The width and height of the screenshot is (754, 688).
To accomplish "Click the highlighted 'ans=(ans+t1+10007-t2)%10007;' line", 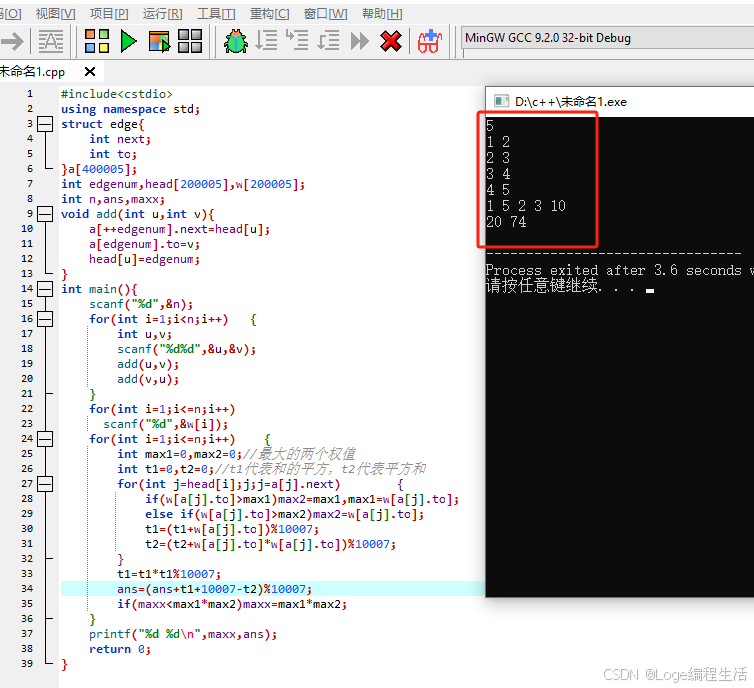I will 214,589.
